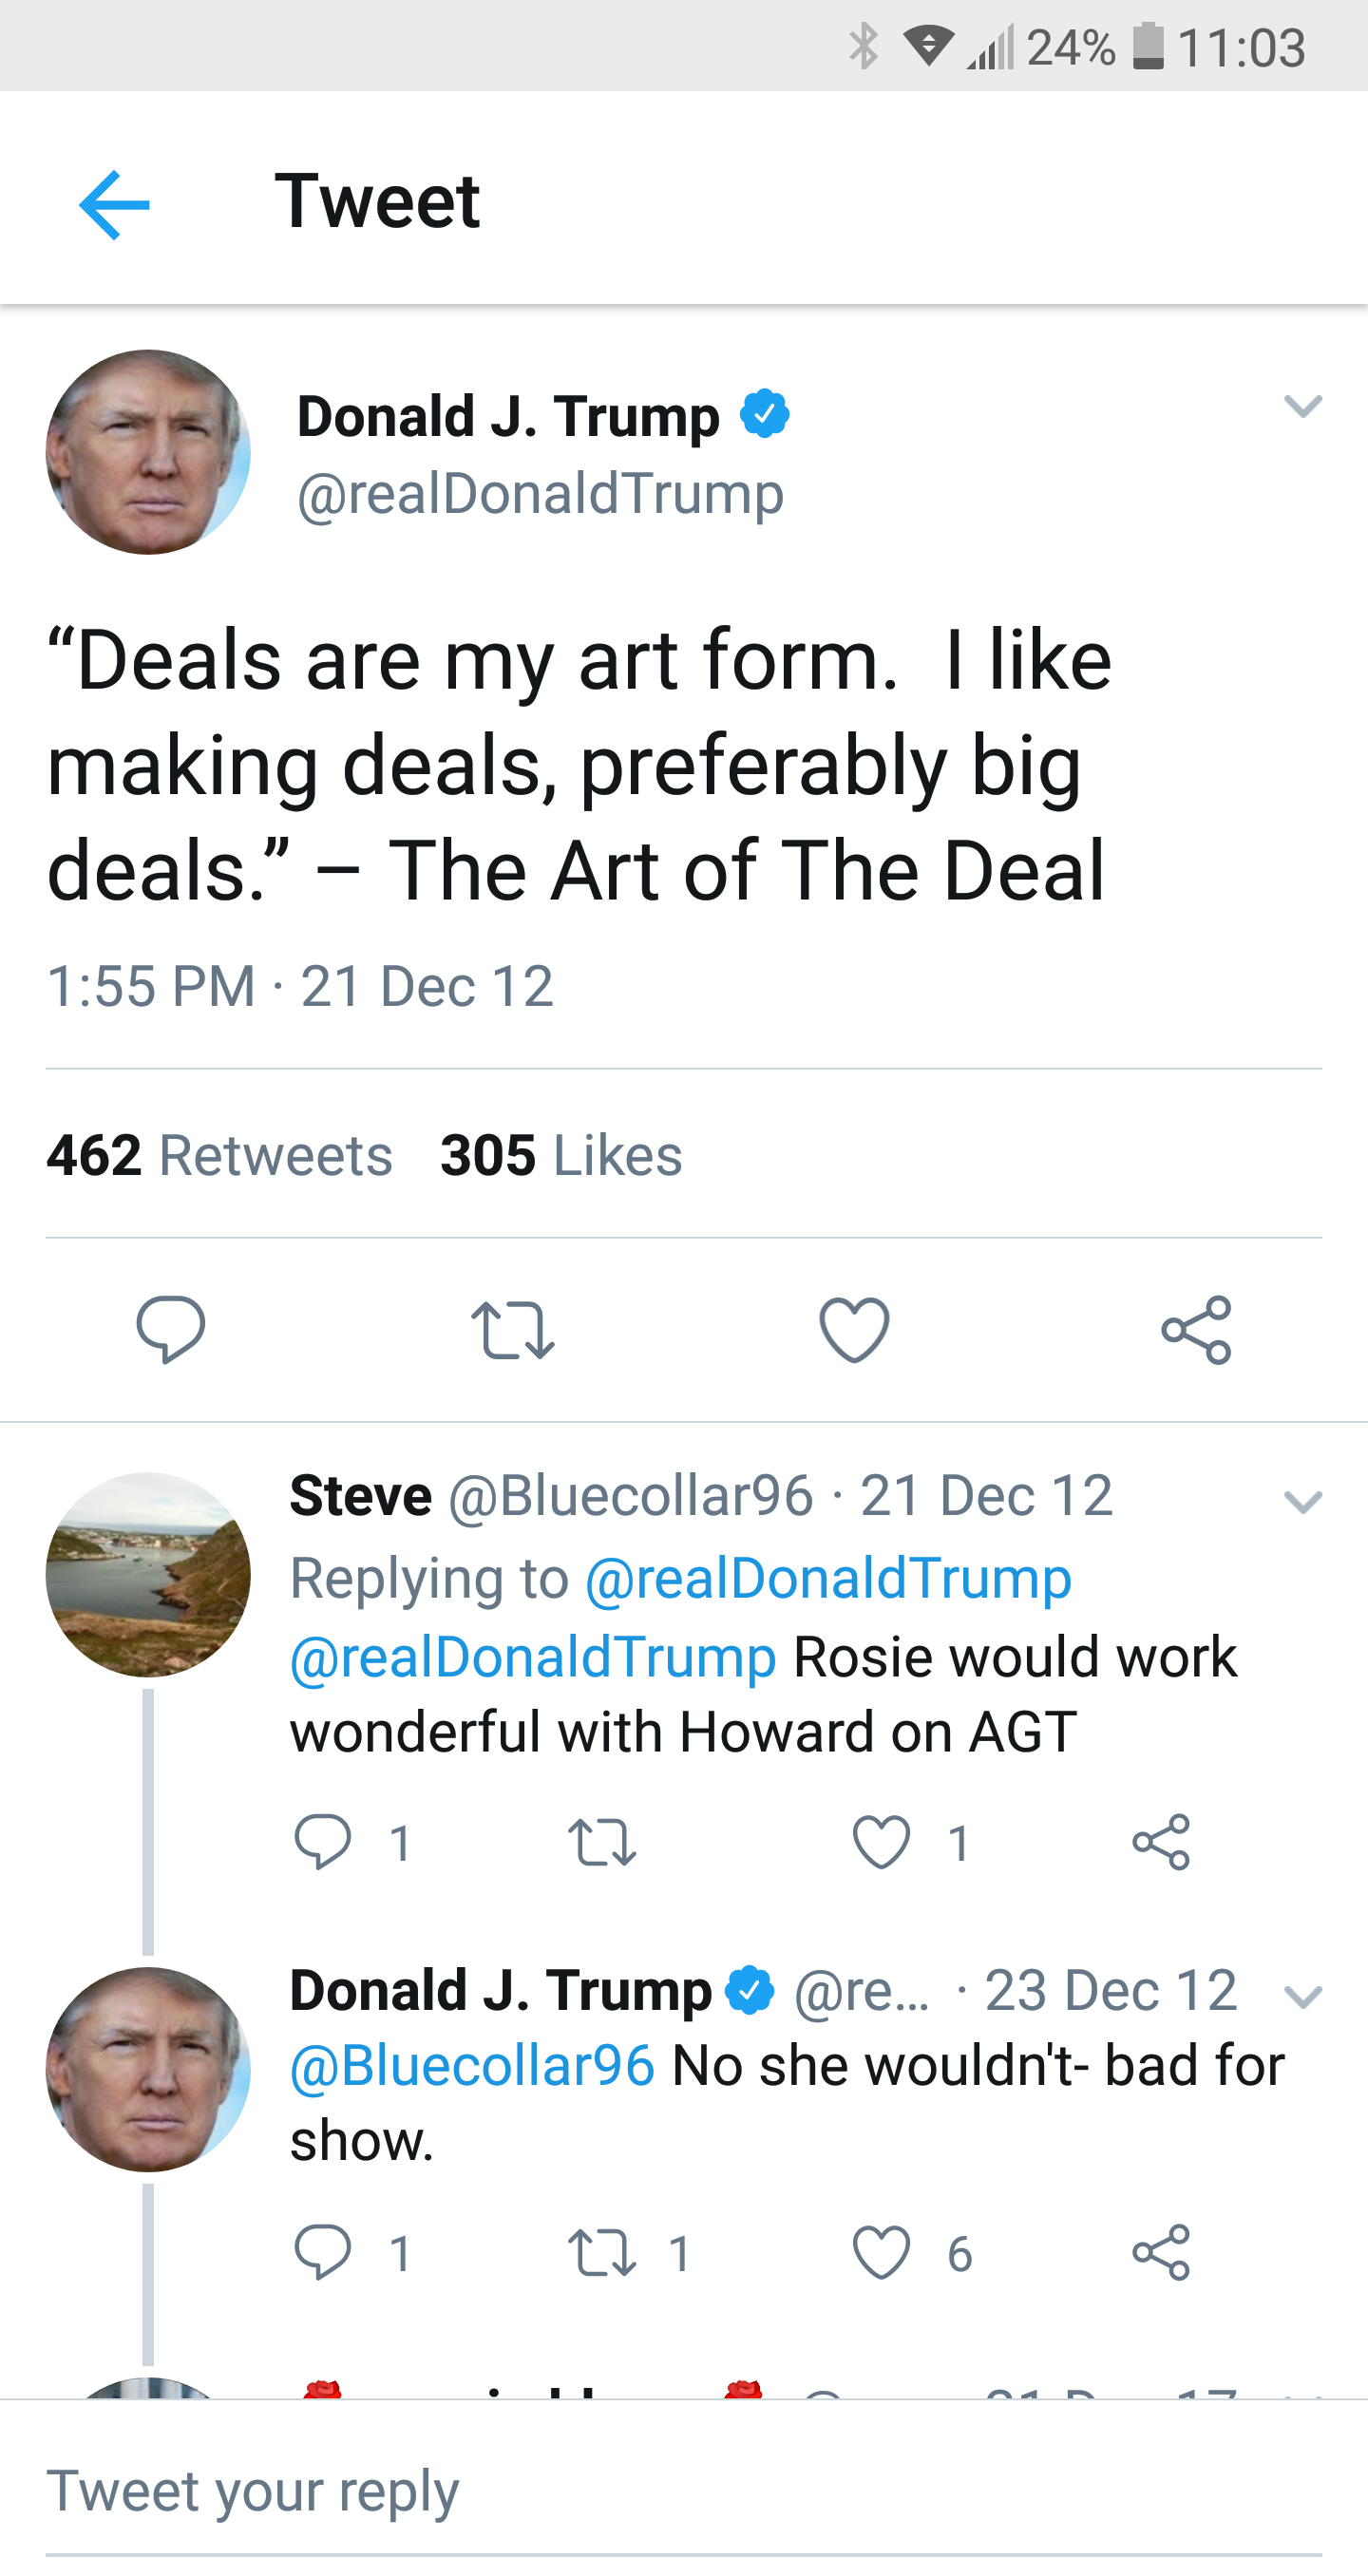Open the main tweet's options chevron
This screenshot has width=1368, height=2576.
[x=1302, y=405]
